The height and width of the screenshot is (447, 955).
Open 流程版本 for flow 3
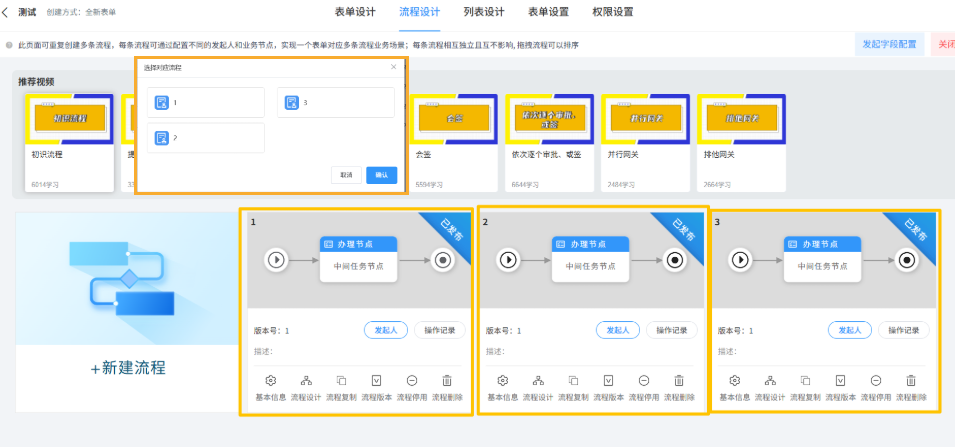pos(840,388)
